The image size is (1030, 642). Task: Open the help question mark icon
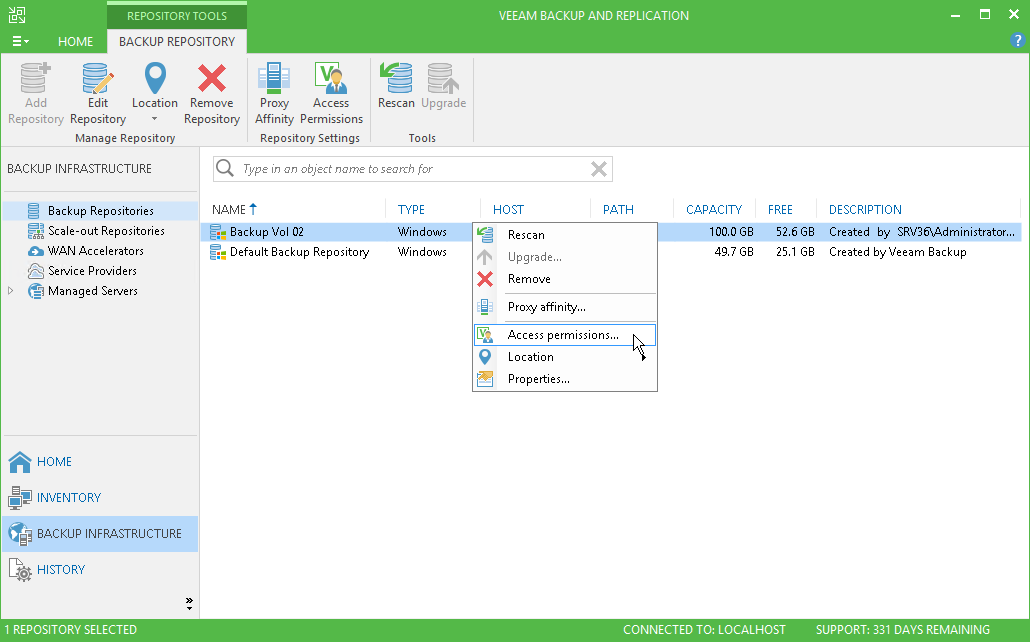click(1017, 41)
